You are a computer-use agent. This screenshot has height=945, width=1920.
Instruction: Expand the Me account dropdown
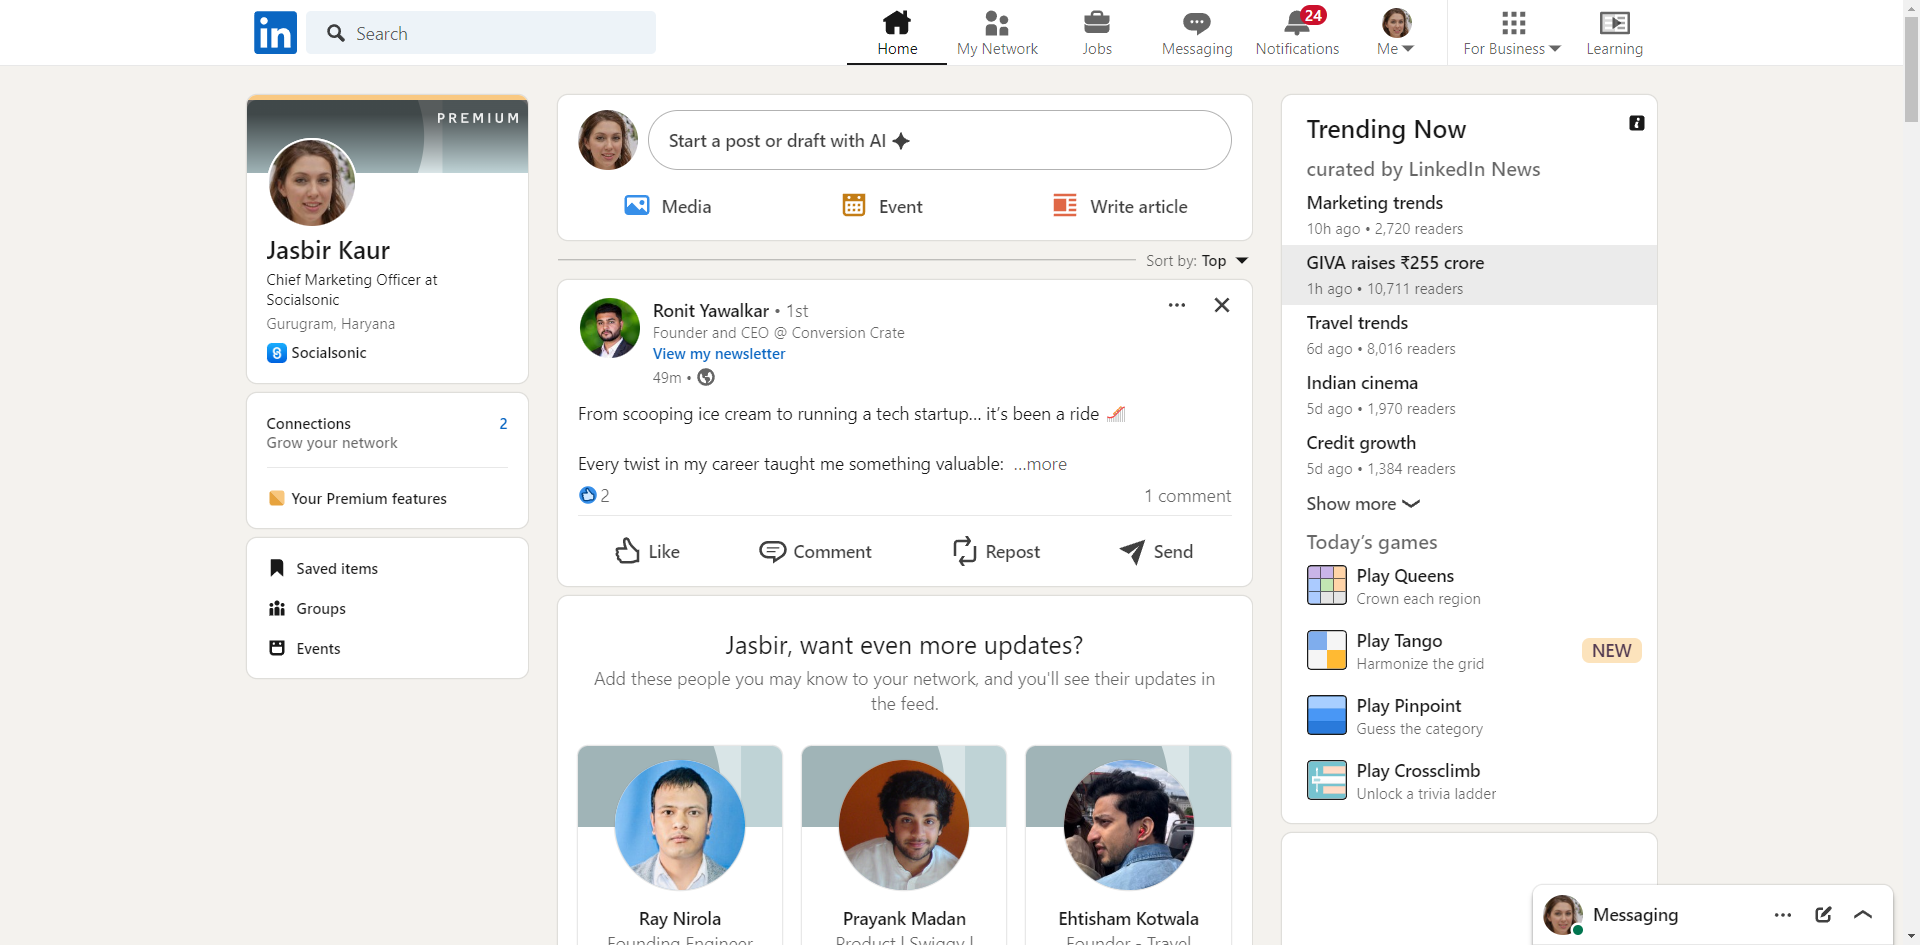(1396, 33)
